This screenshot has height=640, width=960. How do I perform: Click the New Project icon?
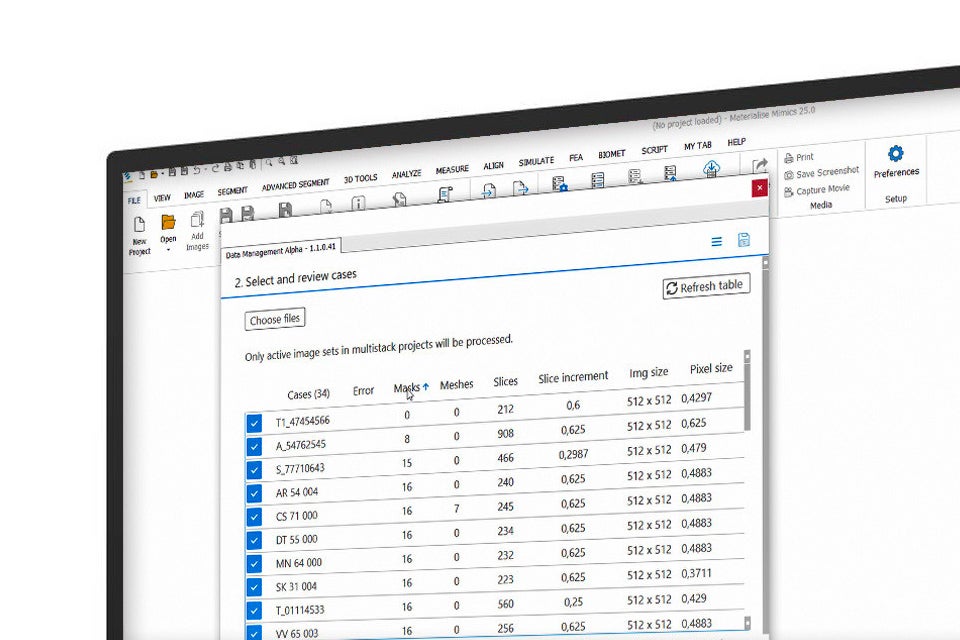[x=139, y=224]
